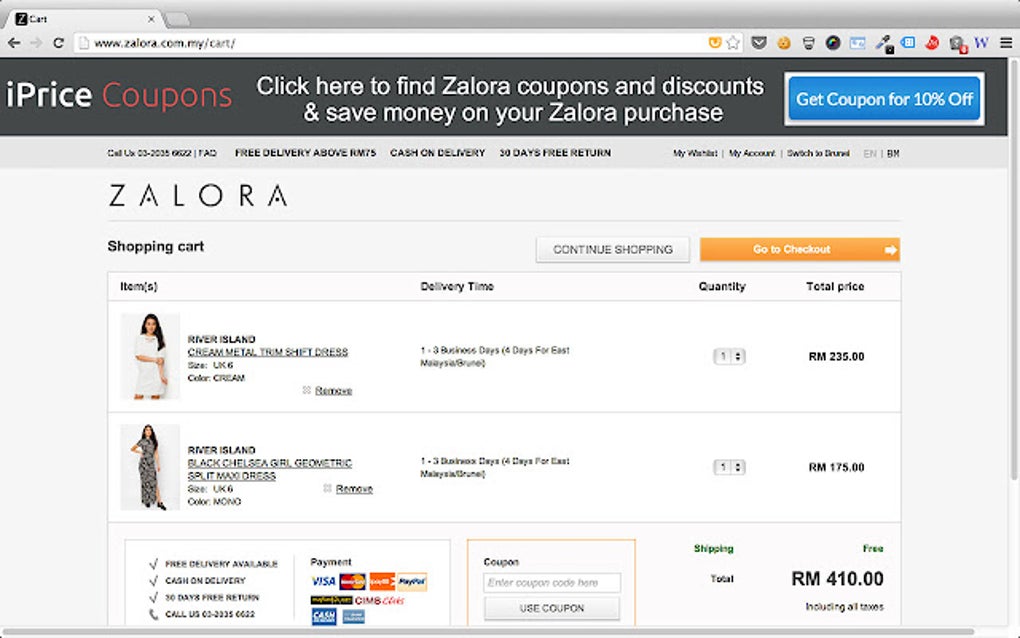Click 'CASH ON DELIVERY' header text
The height and width of the screenshot is (638, 1020).
pos(438,153)
